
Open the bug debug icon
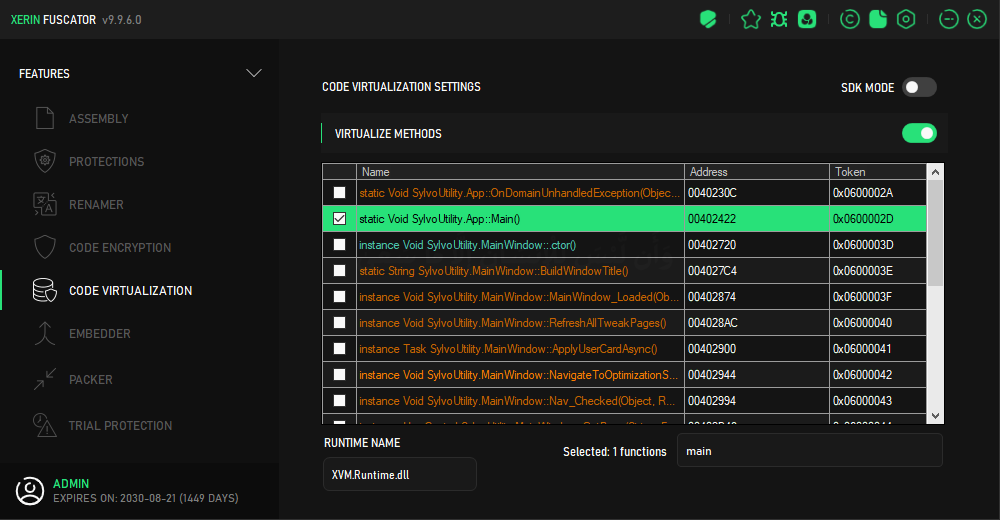(779, 20)
